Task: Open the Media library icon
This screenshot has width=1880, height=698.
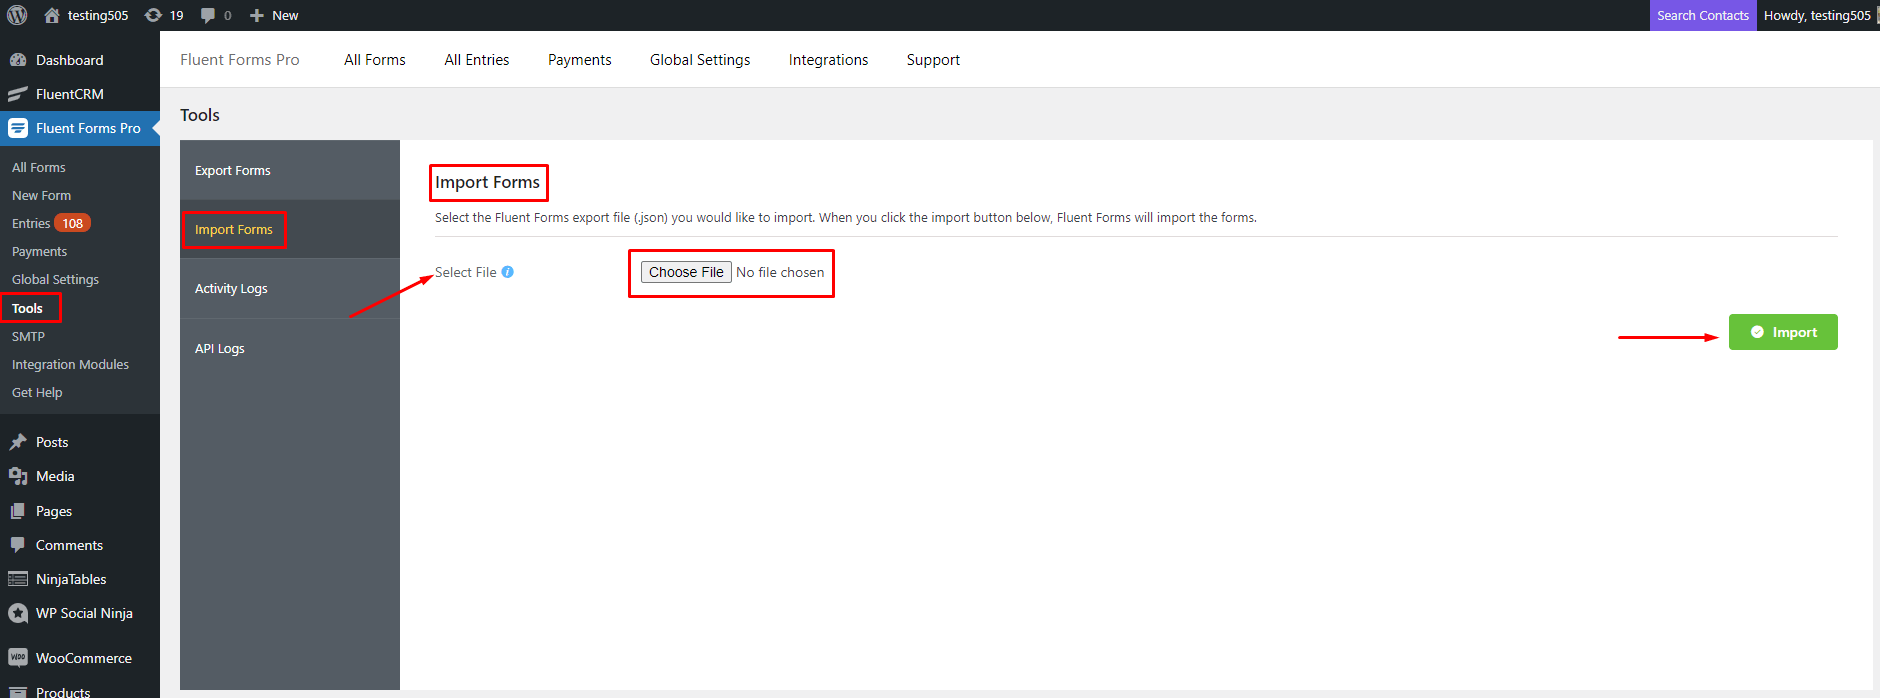Action: (17, 476)
